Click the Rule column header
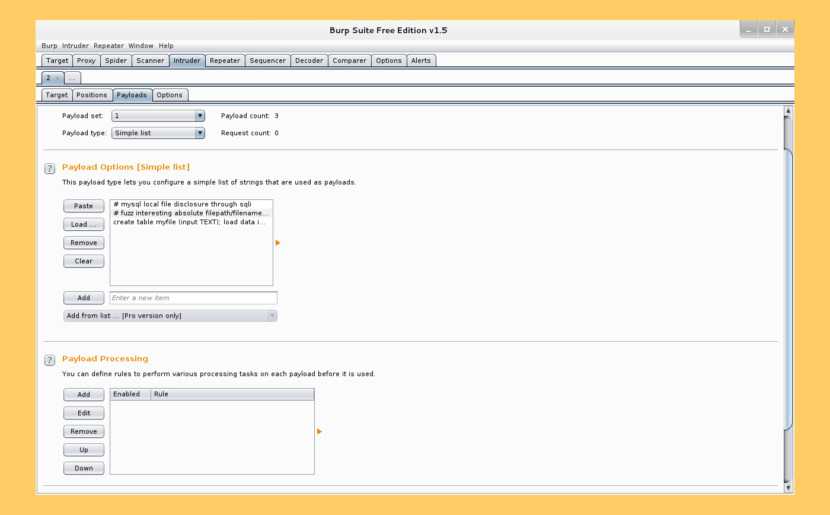 232,394
